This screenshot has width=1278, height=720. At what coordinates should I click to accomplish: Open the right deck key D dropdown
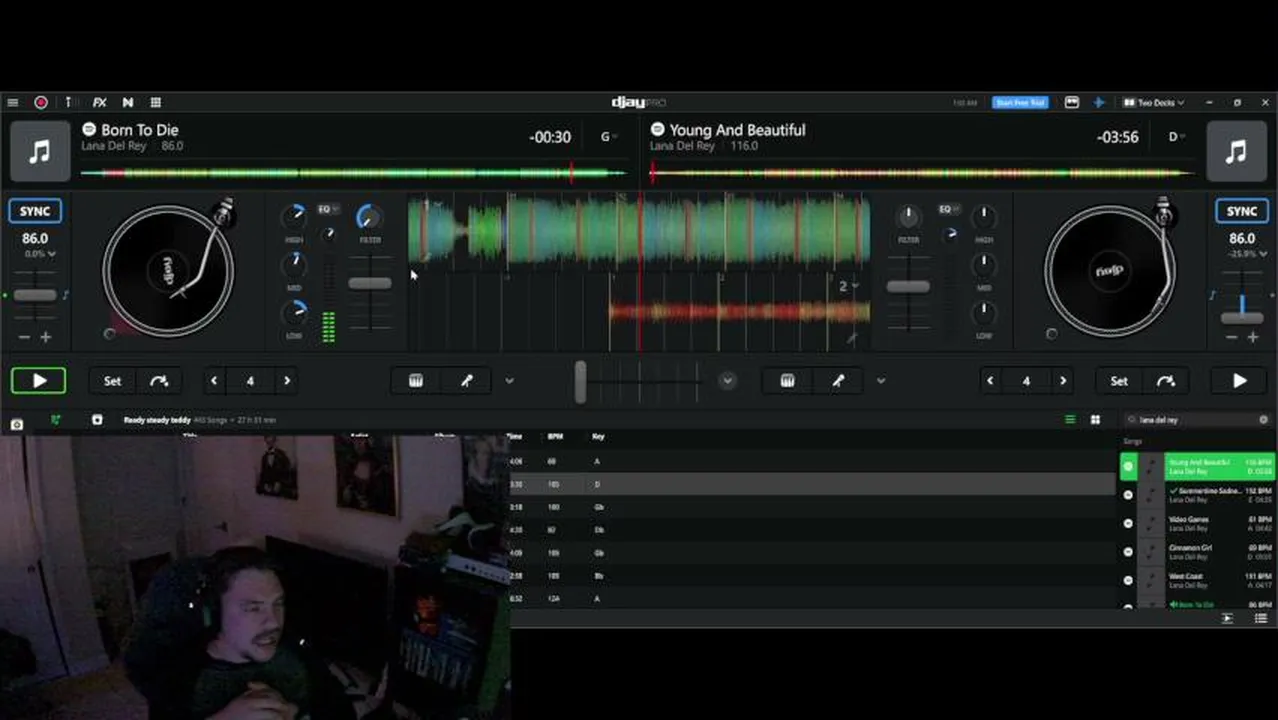coord(1176,137)
